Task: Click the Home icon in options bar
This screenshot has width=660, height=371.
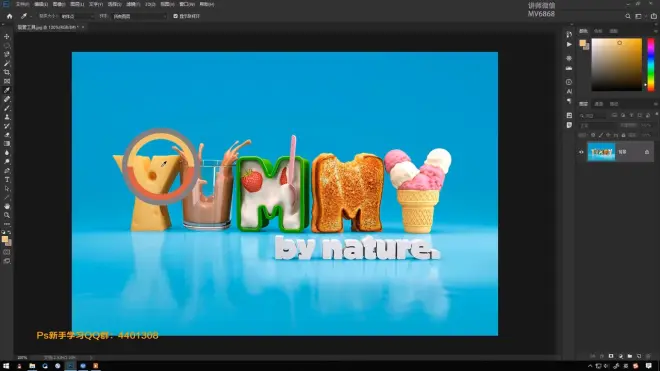Action: pos(9,16)
